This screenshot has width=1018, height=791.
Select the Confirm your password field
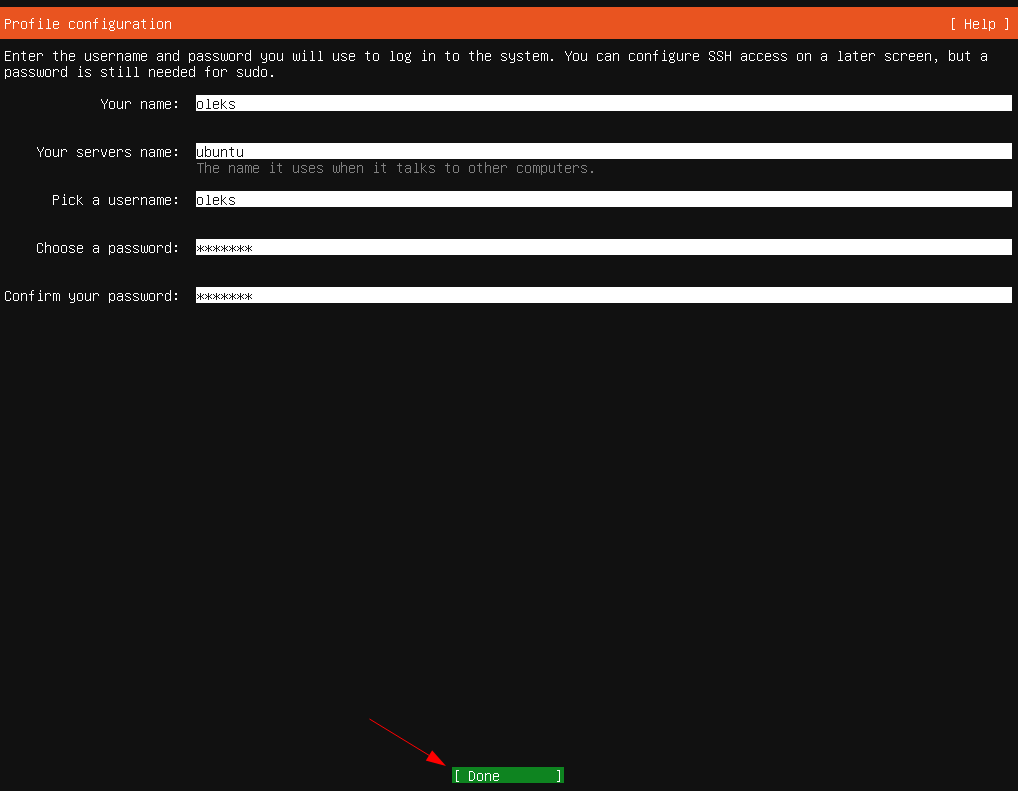click(x=603, y=296)
